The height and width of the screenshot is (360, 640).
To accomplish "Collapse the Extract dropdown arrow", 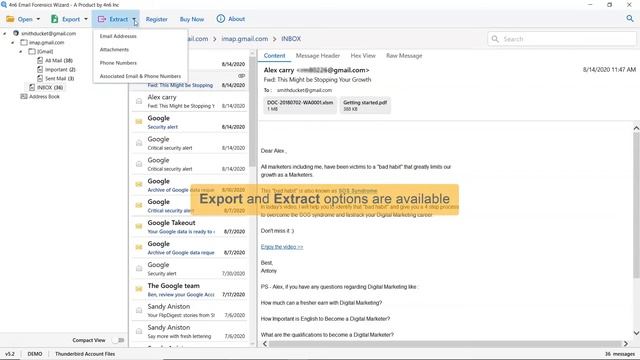I will point(134,19).
